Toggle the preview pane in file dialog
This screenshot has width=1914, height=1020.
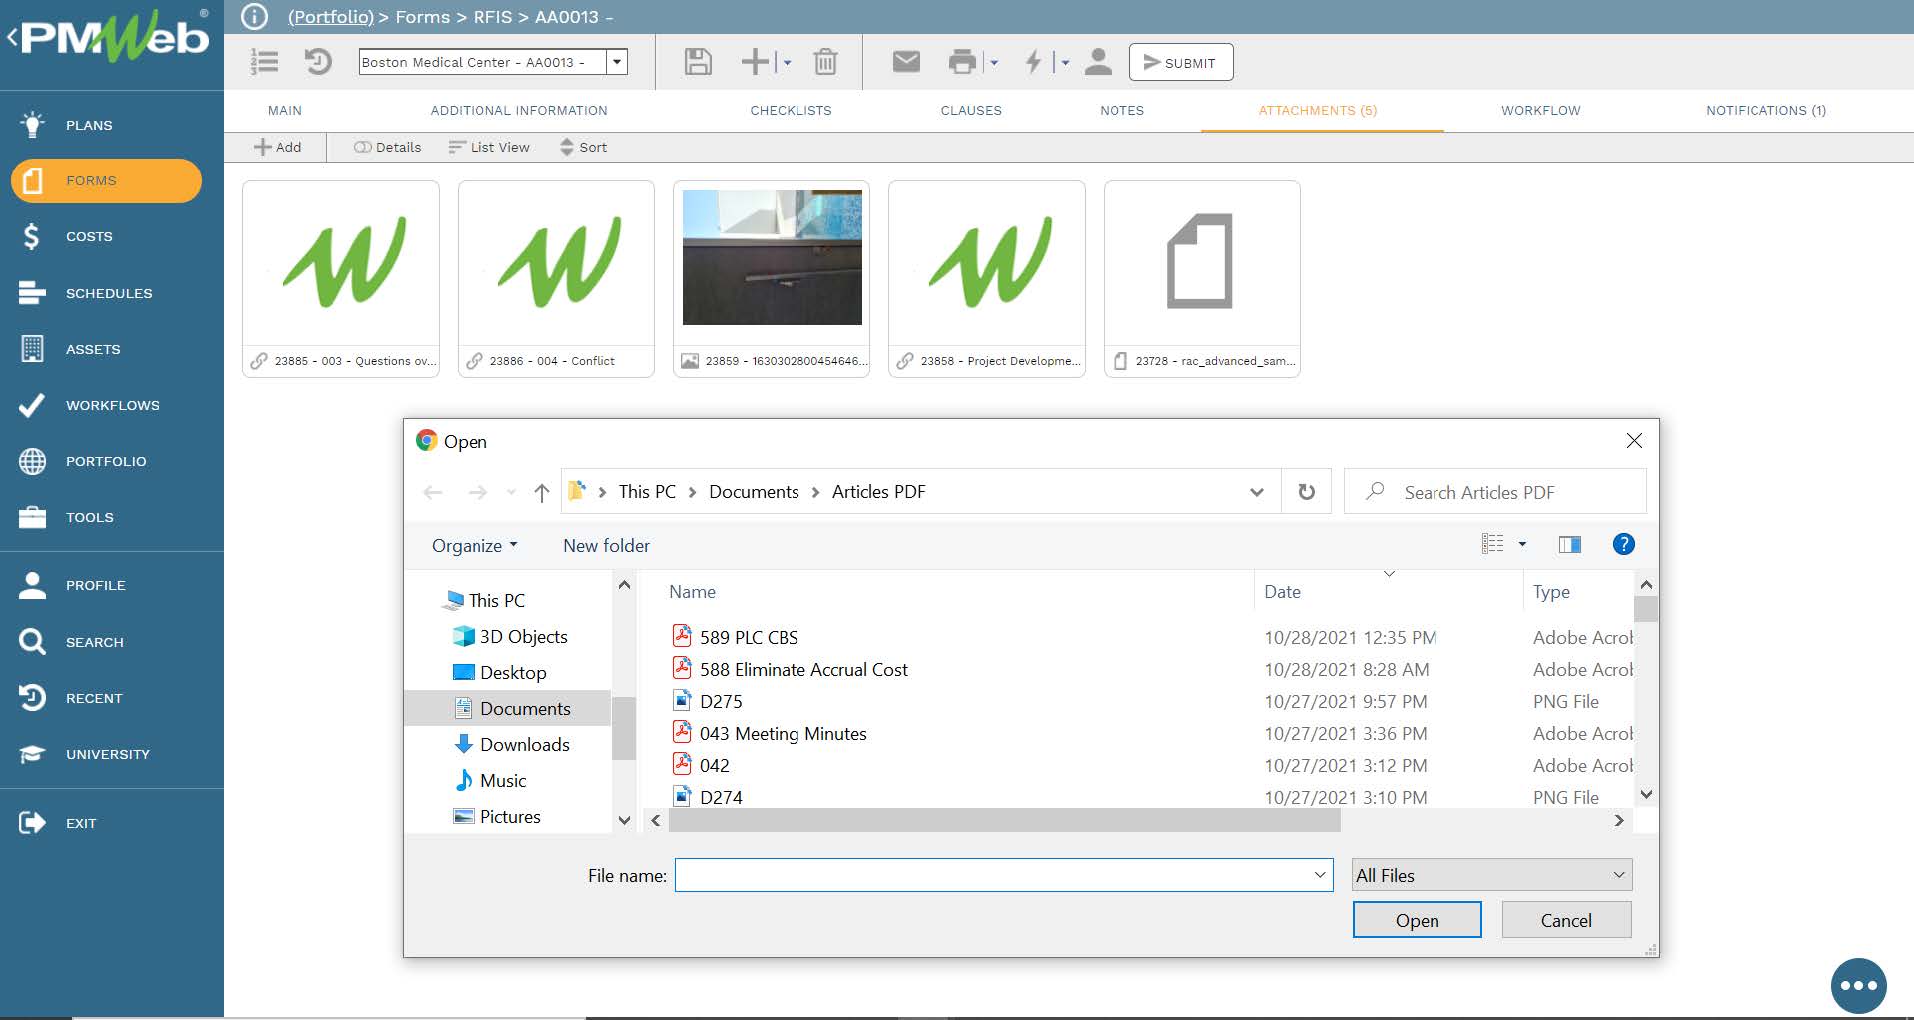[1569, 544]
